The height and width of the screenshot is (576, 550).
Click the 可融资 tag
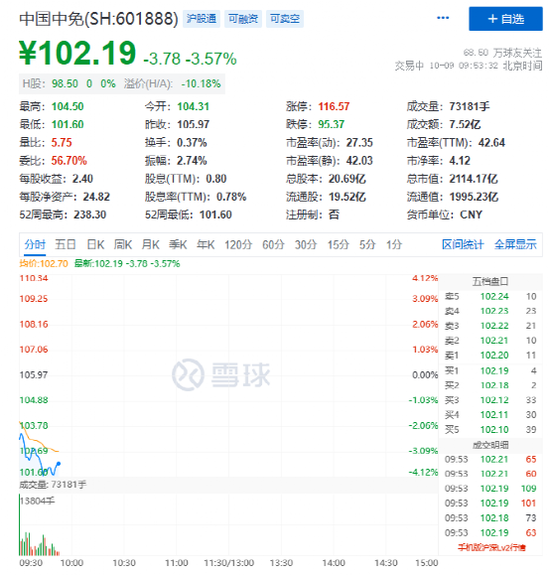click(243, 19)
